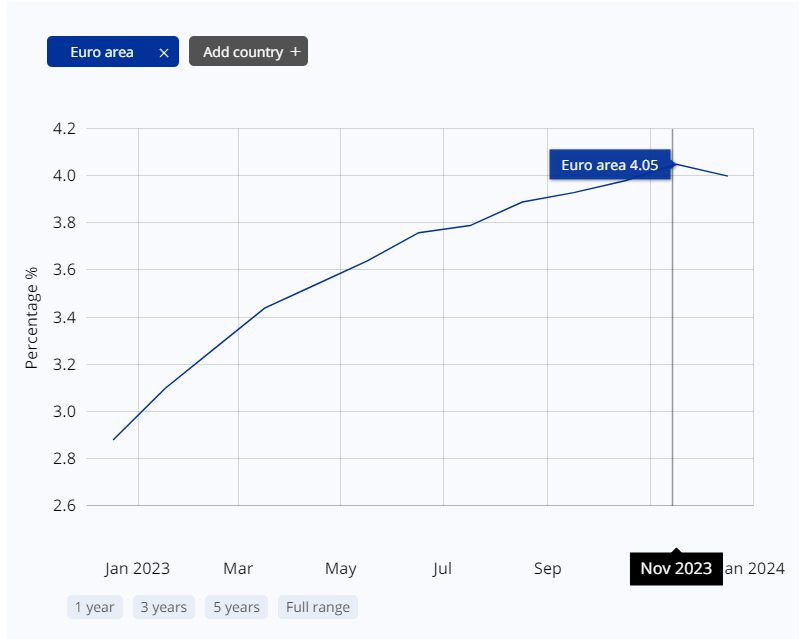Click the plus icon on Add country
The height and width of the screenshot is (639, 803).
coord(295,52)
